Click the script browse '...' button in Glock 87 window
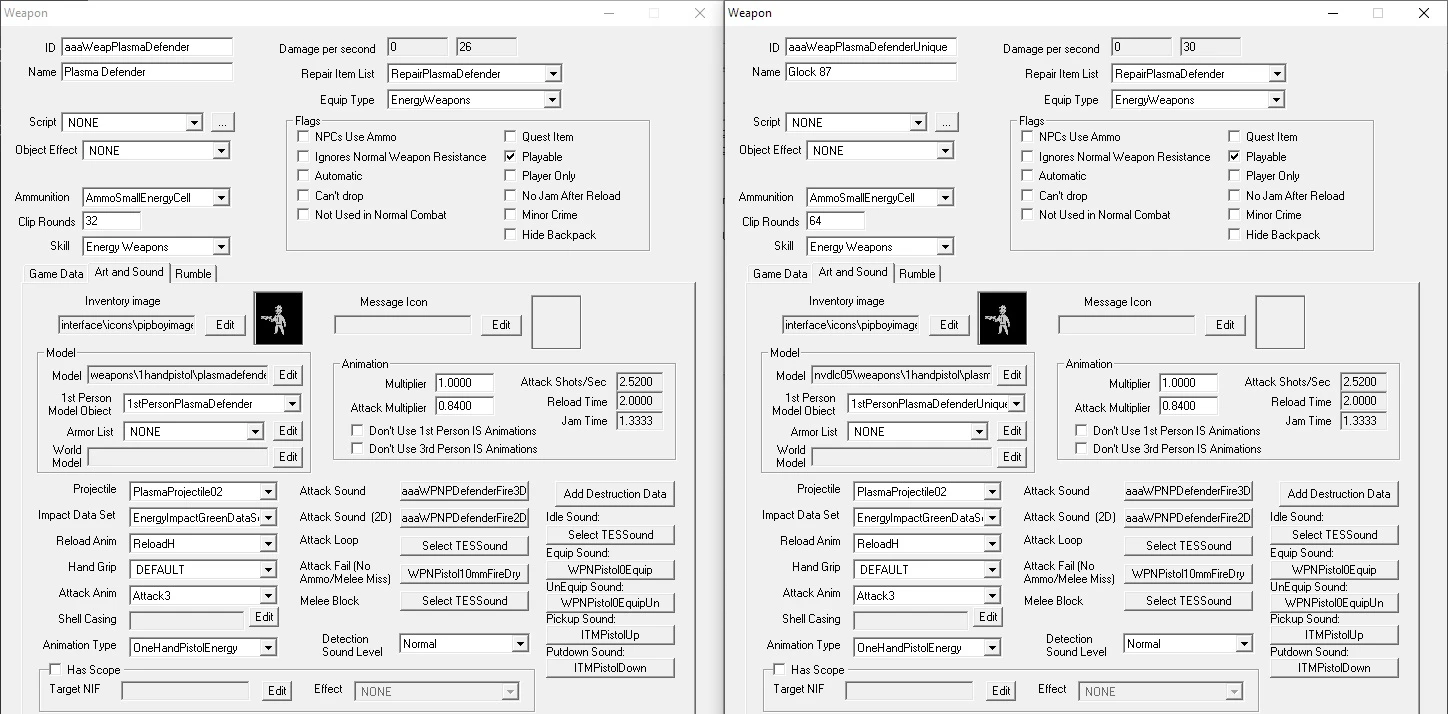 tap(946, 122)
